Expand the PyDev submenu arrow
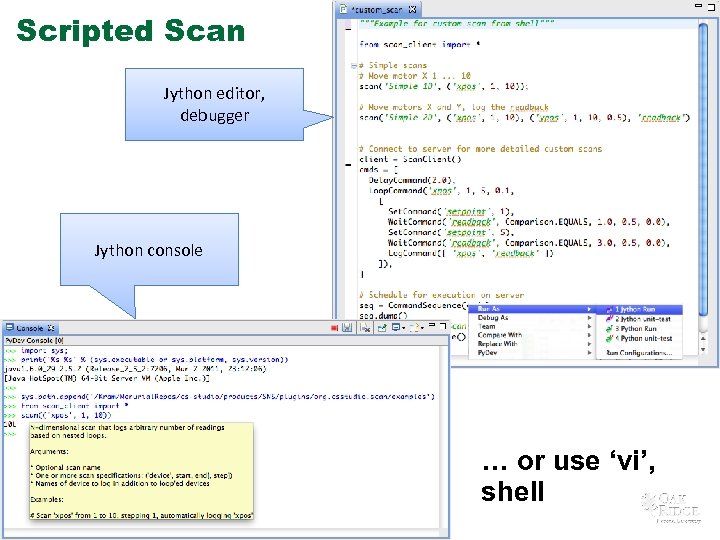 [589, 353]
